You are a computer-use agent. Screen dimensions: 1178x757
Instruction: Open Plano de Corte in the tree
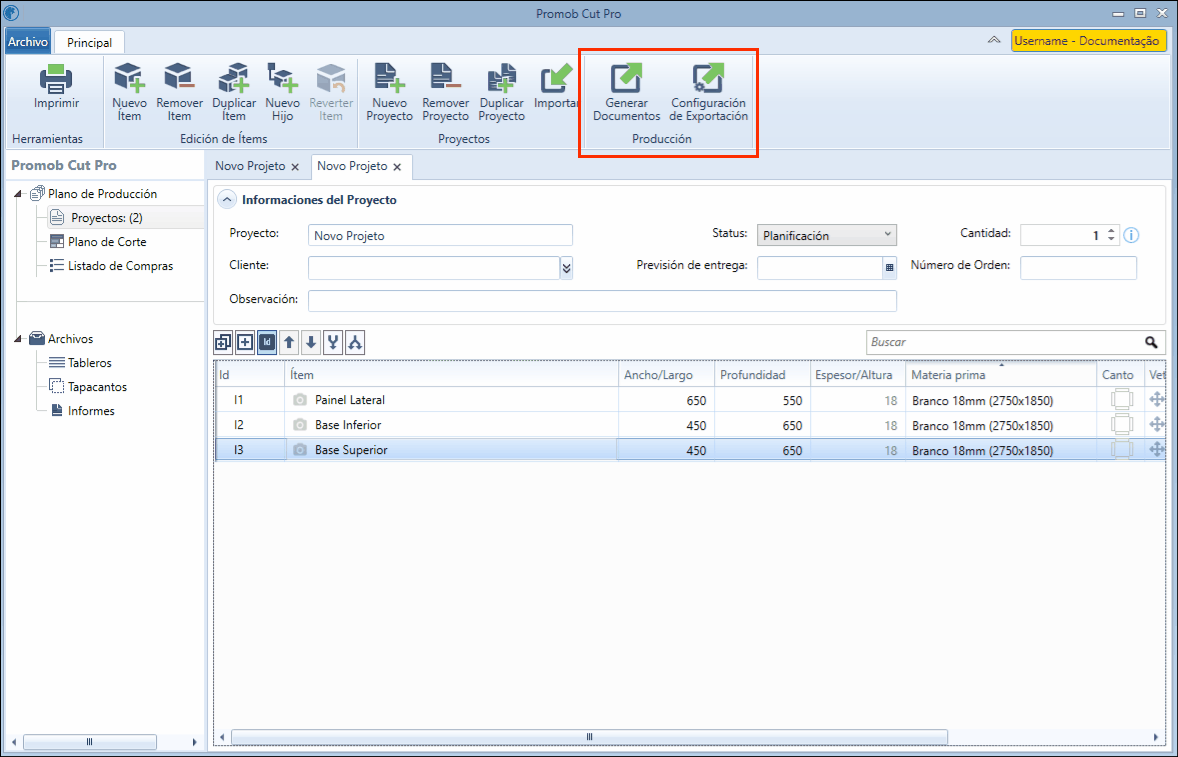tap(107, 242)
